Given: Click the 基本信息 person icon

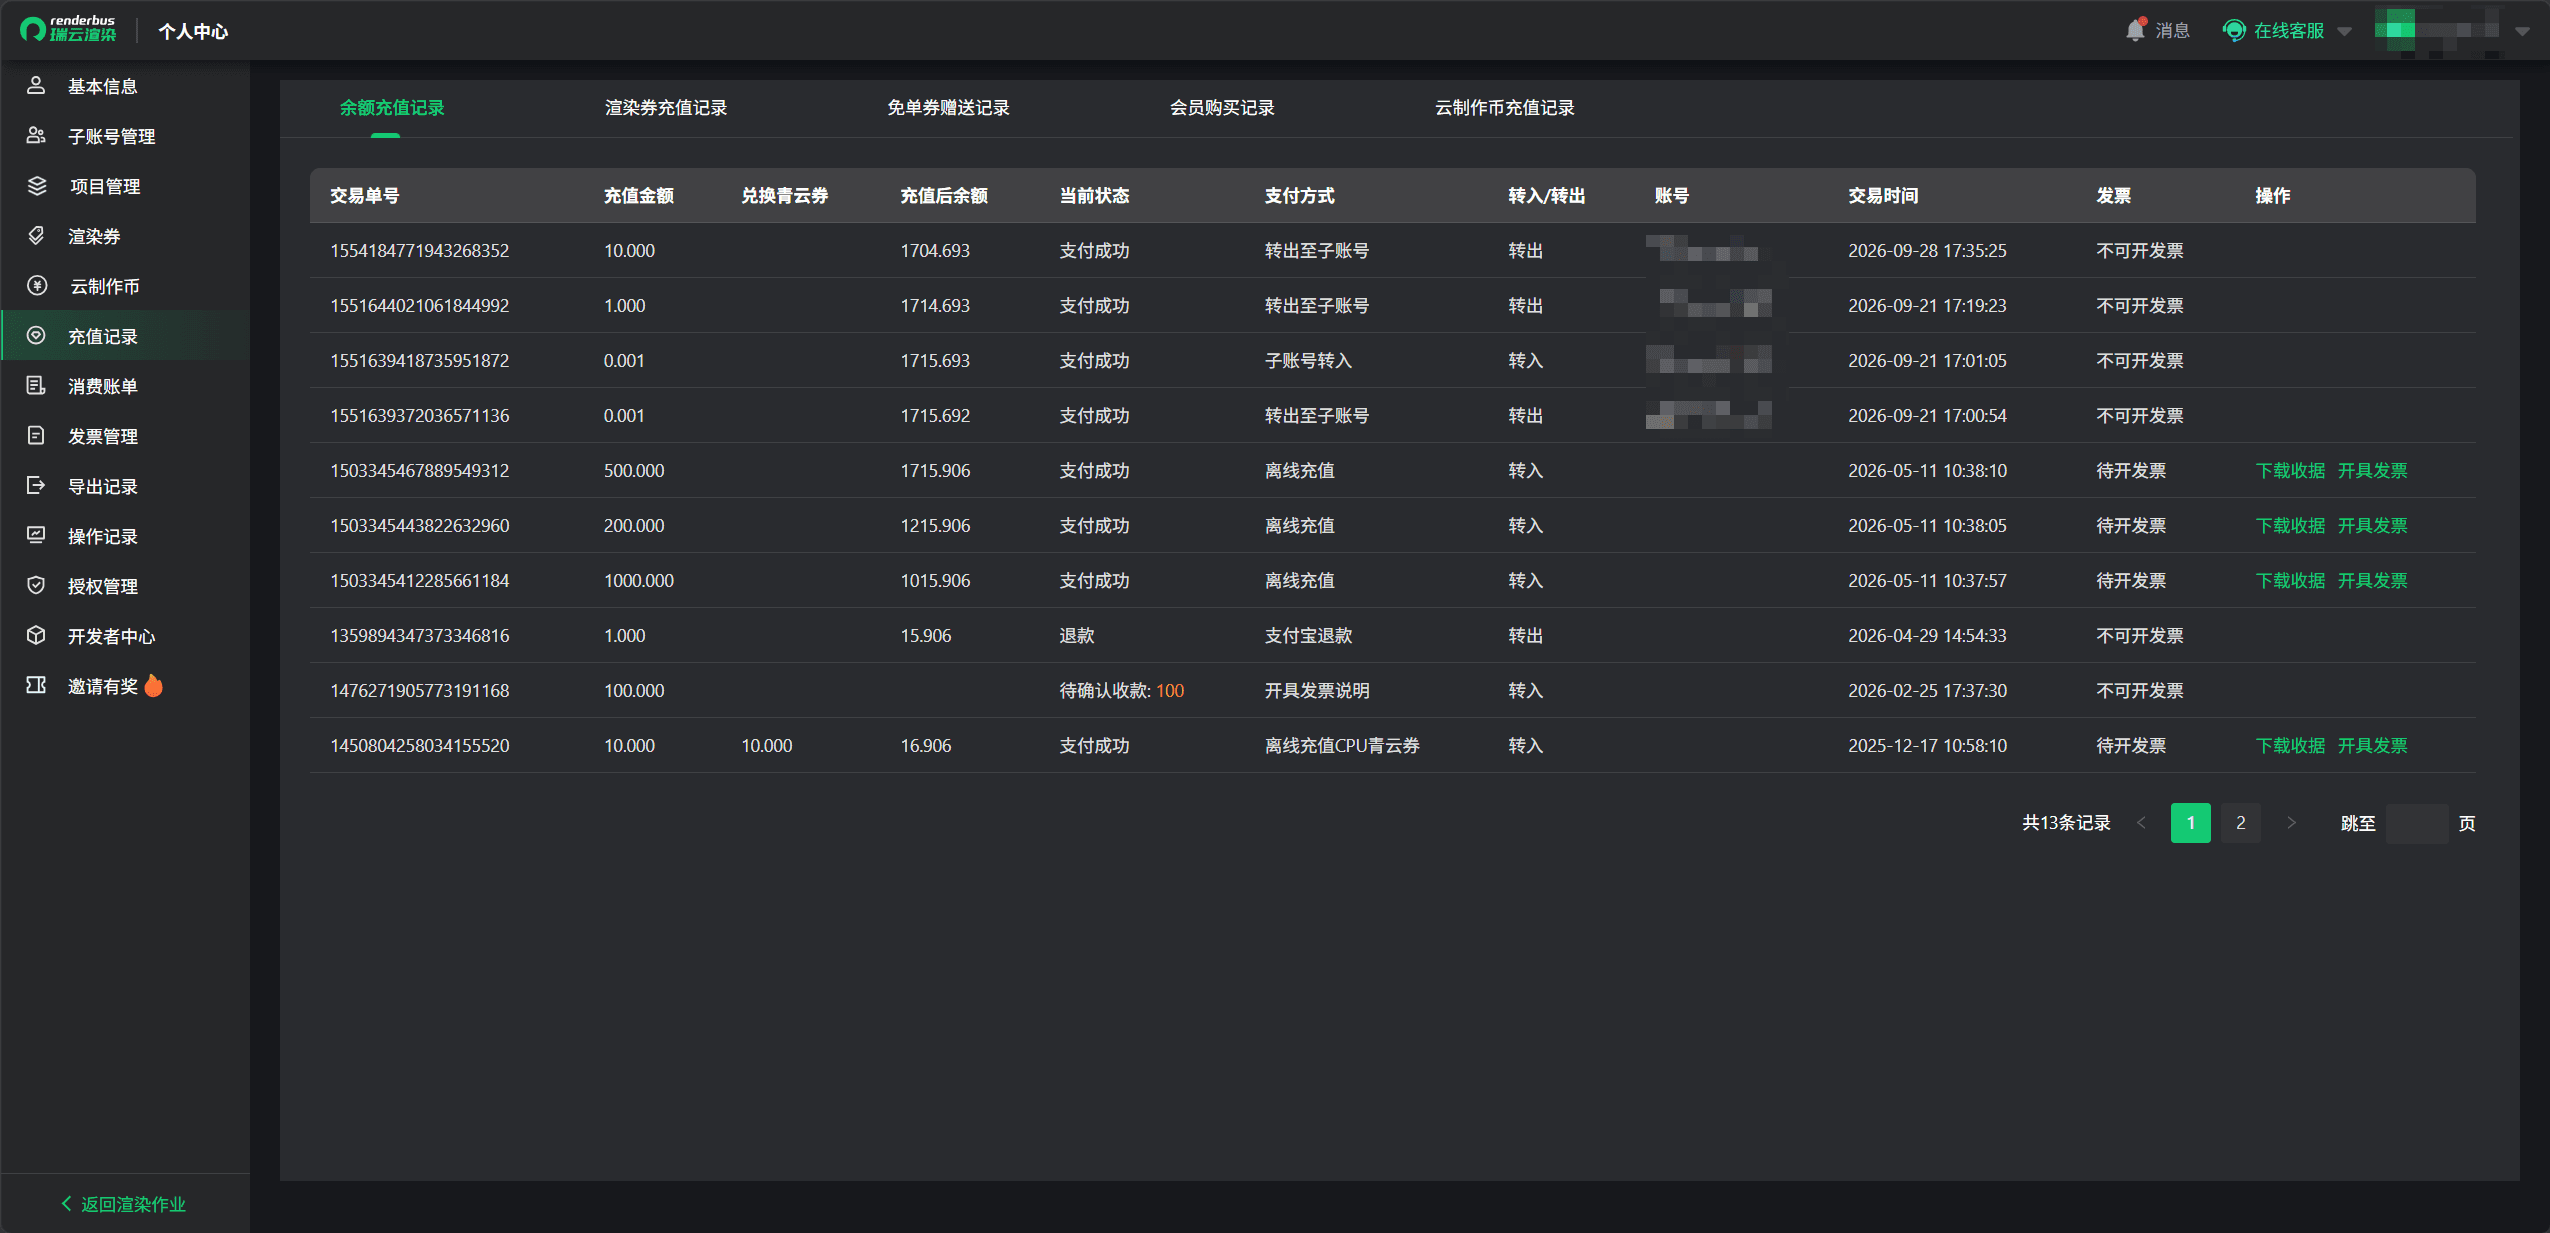Looking at the screenshot, I should click(36, 86).
